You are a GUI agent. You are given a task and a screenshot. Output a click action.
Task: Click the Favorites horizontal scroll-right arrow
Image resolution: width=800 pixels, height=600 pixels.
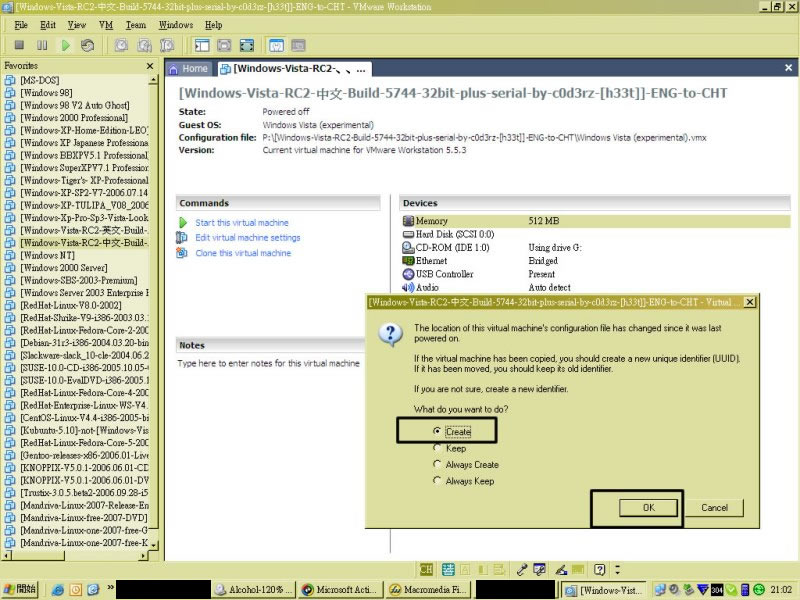pos(143,555)
